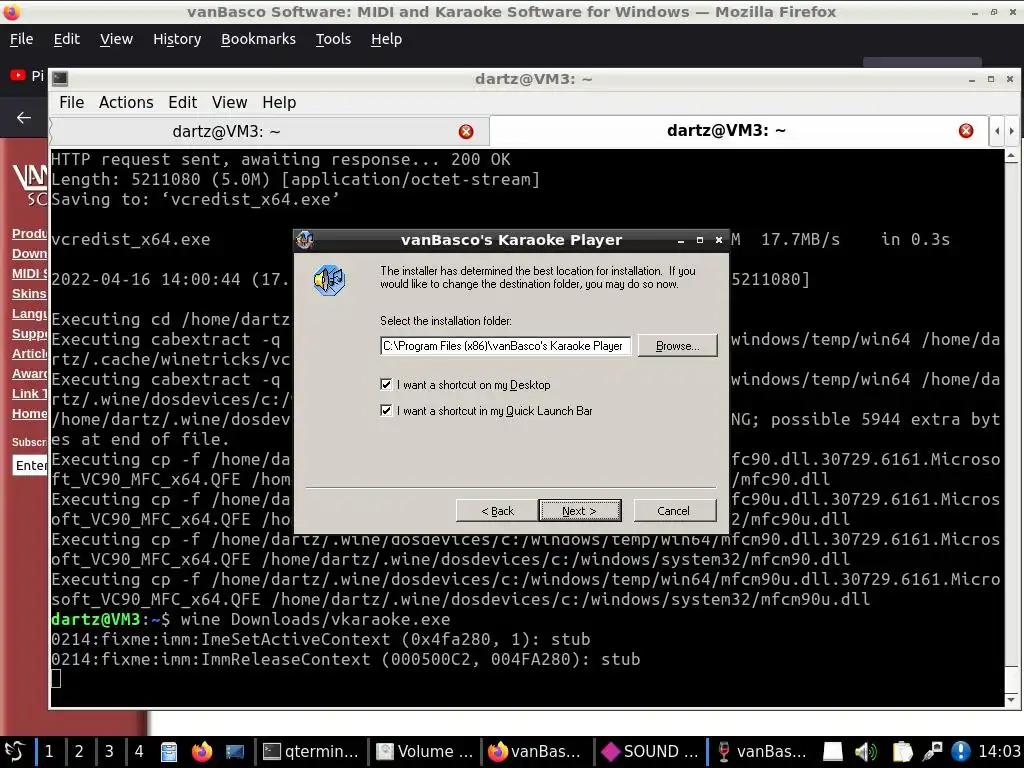Open the terminal File menu
This screenshot has width=1024, height=768.
coord(71,103)
